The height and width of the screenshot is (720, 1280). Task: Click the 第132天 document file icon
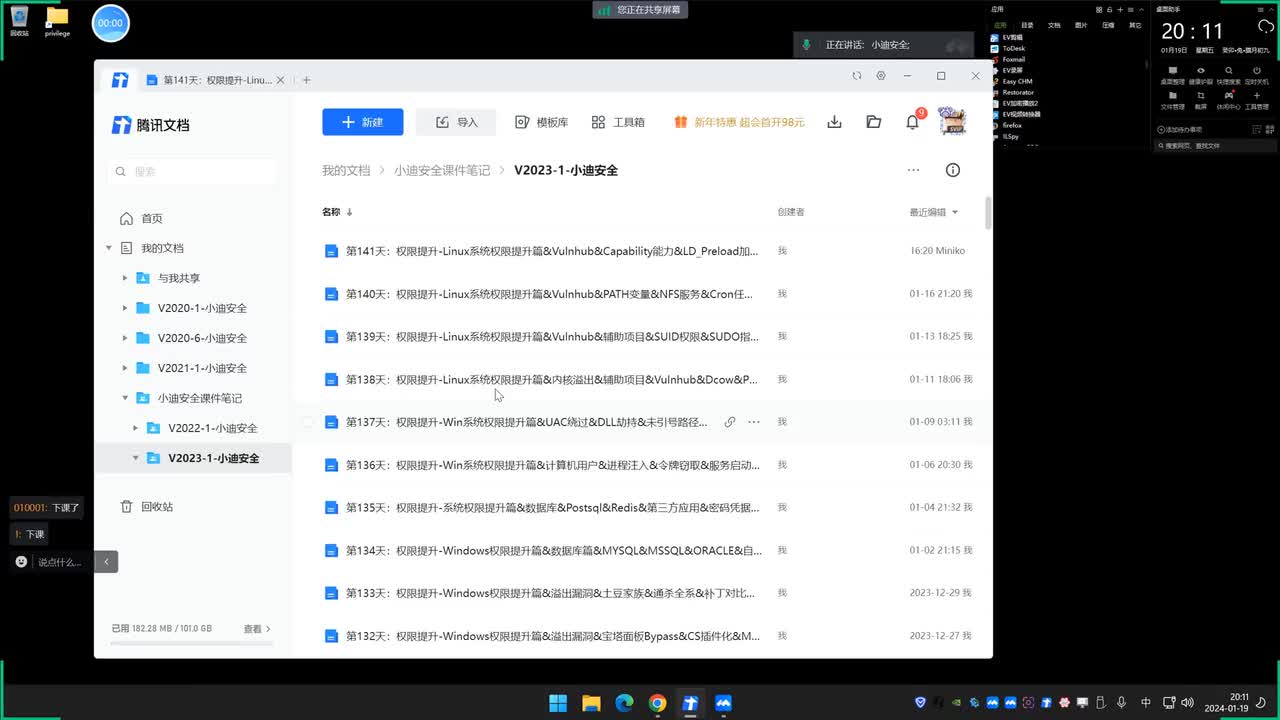(x=331, y=636)
